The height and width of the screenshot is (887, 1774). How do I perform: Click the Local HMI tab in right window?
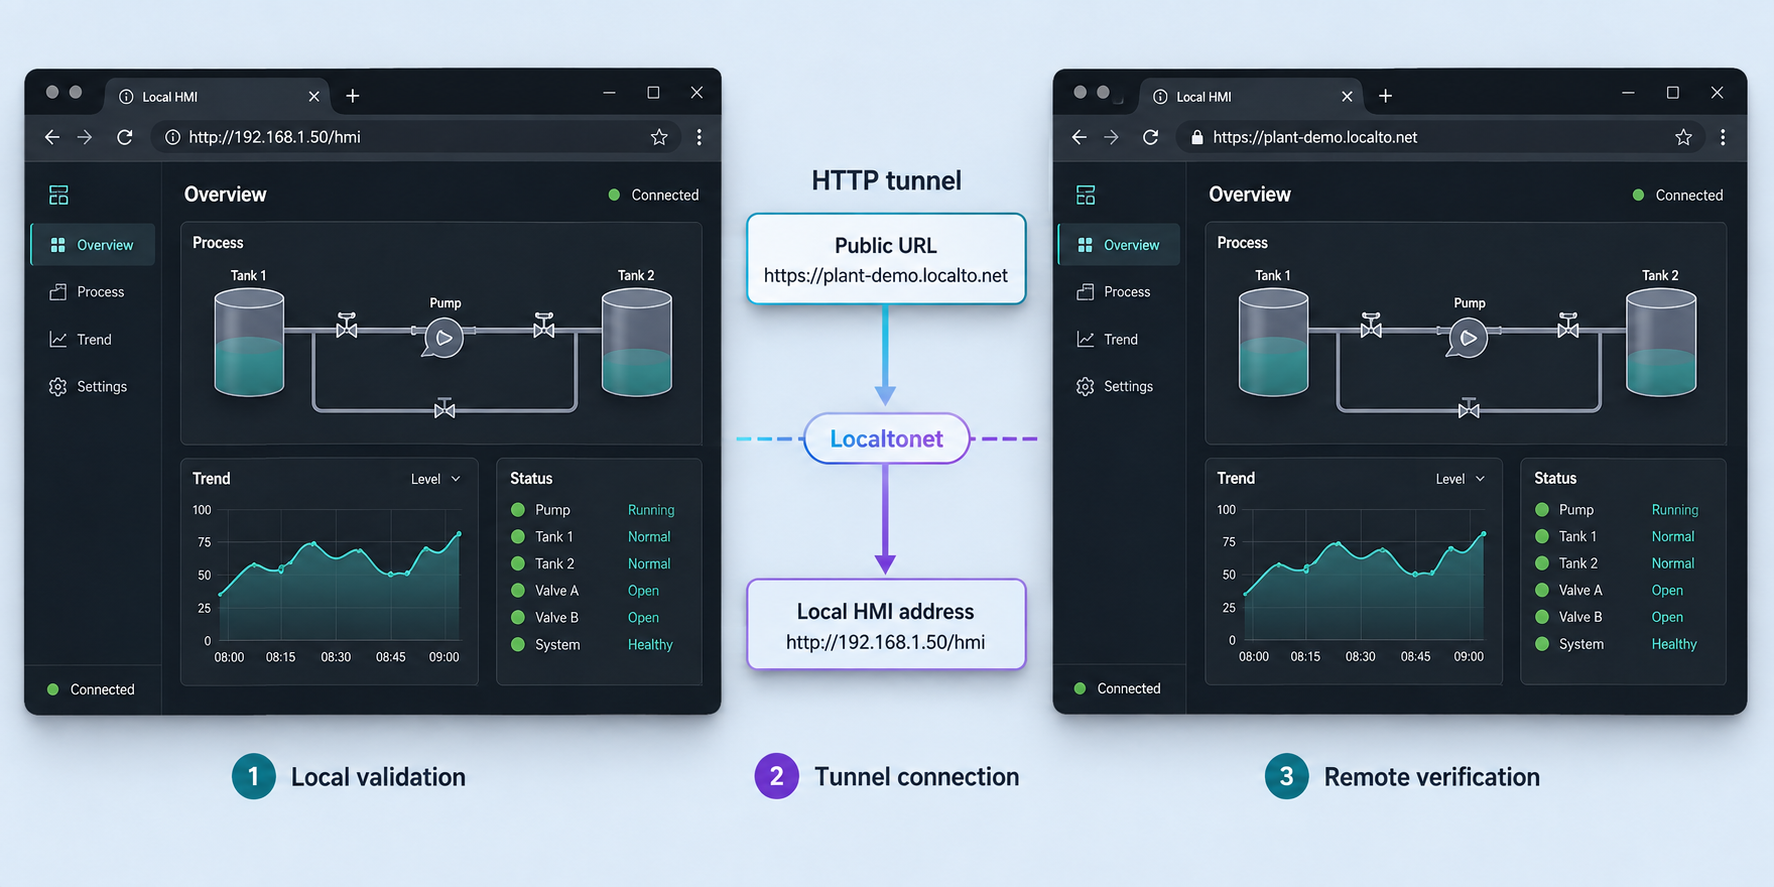[x=1250, y=96]
